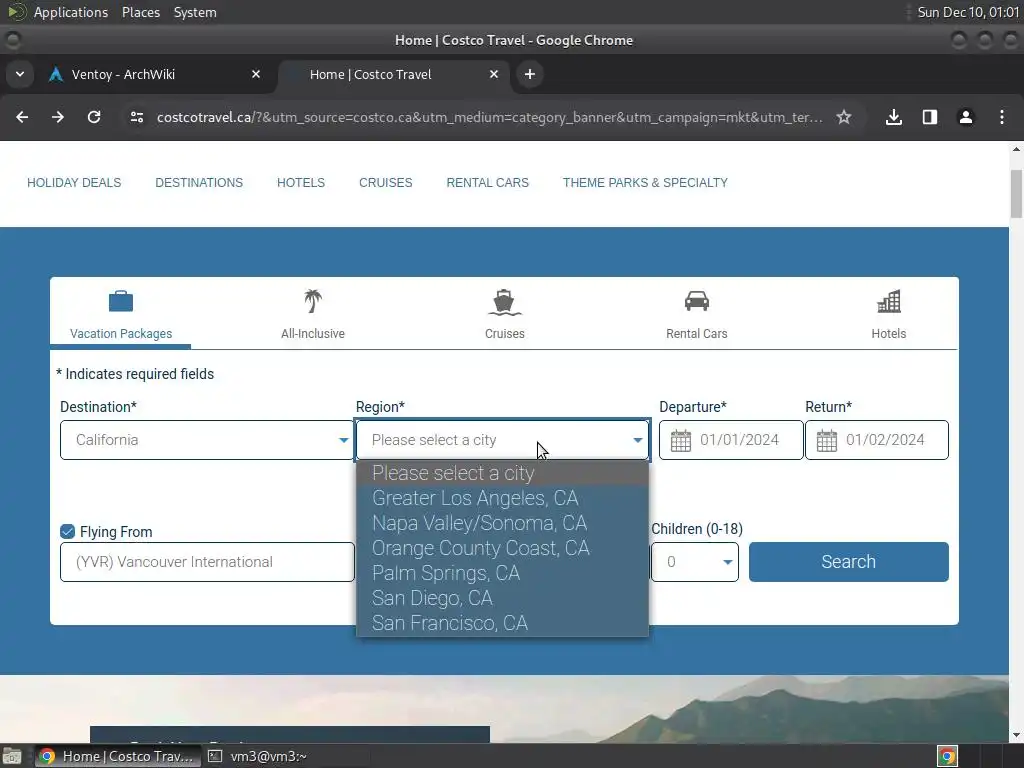1024x768 pixels.
Task: Select the Vacation Packages briefcase icon
Action: [121, 301]
